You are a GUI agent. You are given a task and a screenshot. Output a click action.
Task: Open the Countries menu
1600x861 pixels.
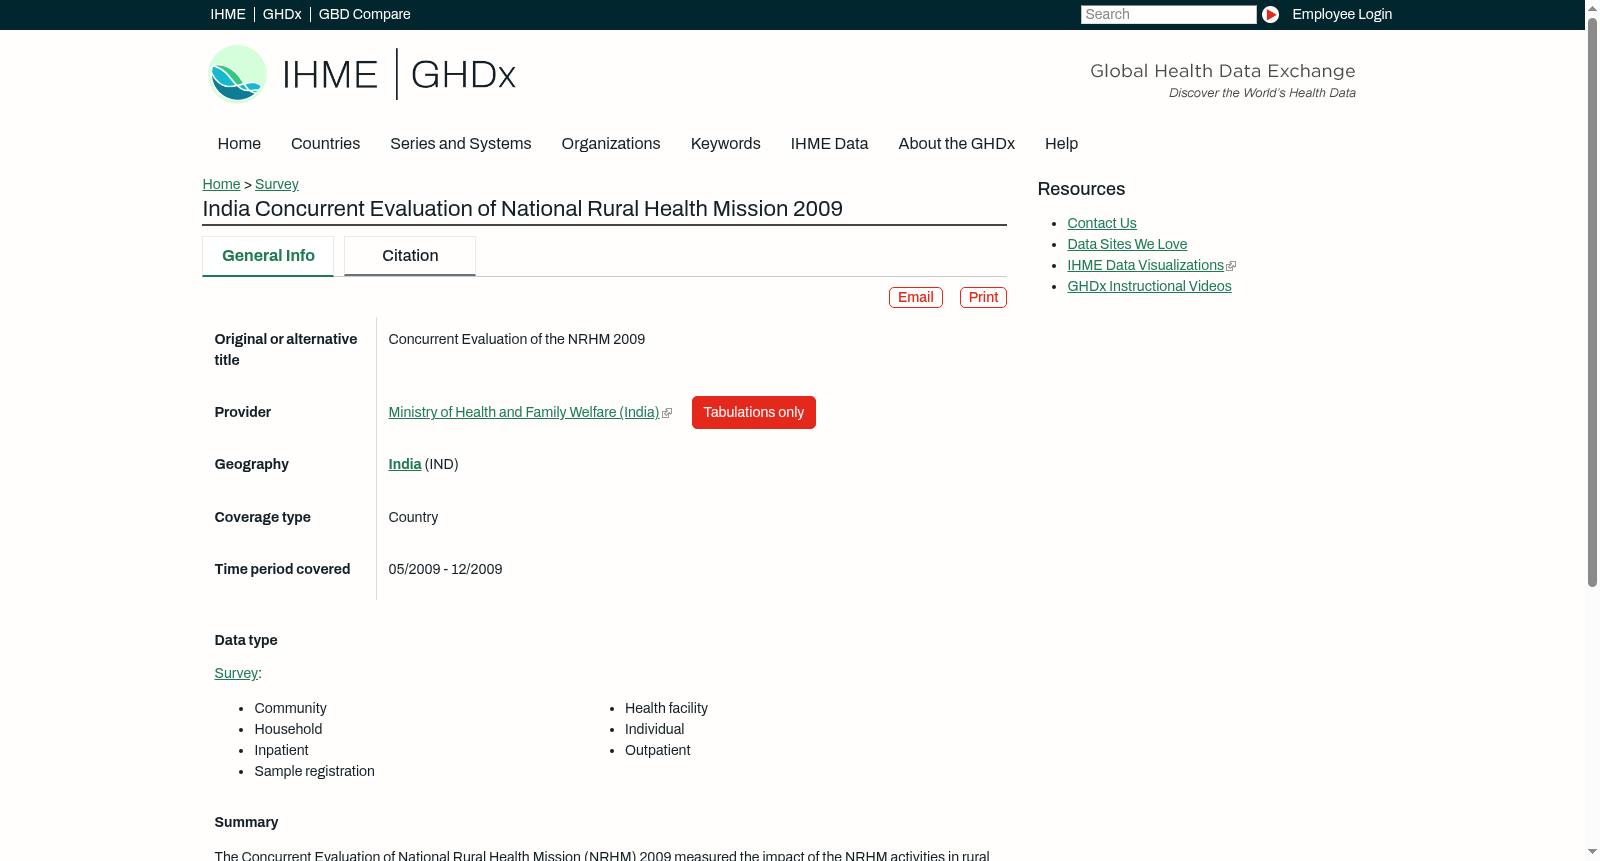(x=325, y=143)
